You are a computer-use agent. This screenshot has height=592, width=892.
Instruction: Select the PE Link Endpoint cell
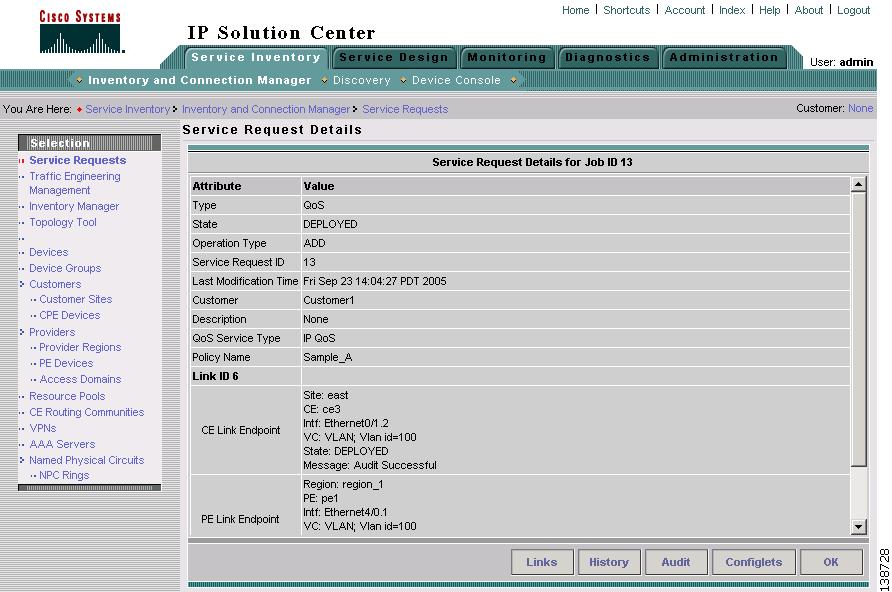tap(245, 506)
